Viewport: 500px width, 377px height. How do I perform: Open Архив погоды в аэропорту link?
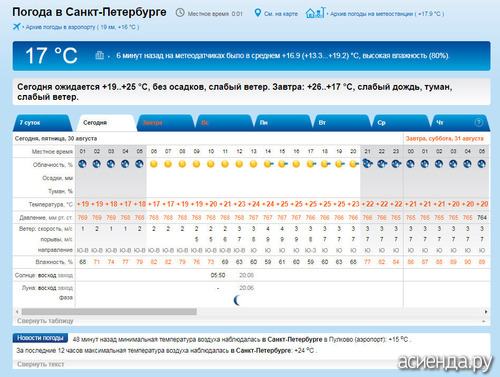point(81,27)
